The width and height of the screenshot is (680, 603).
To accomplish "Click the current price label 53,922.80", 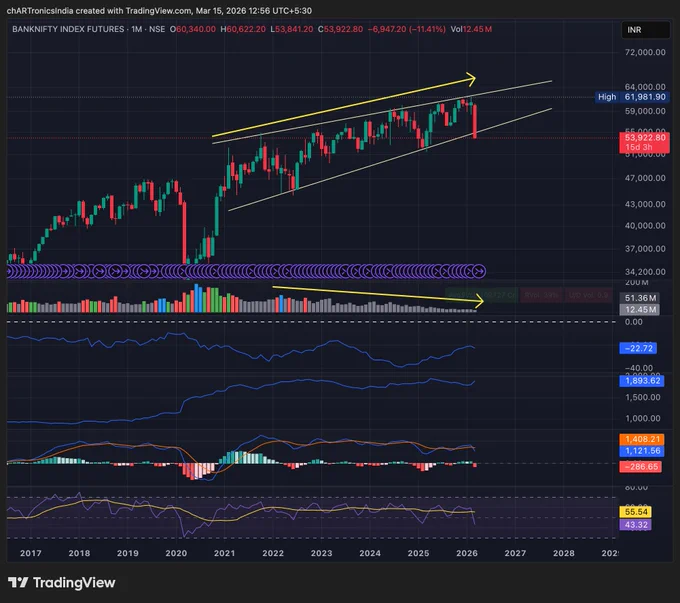I will tap(645, 138).
